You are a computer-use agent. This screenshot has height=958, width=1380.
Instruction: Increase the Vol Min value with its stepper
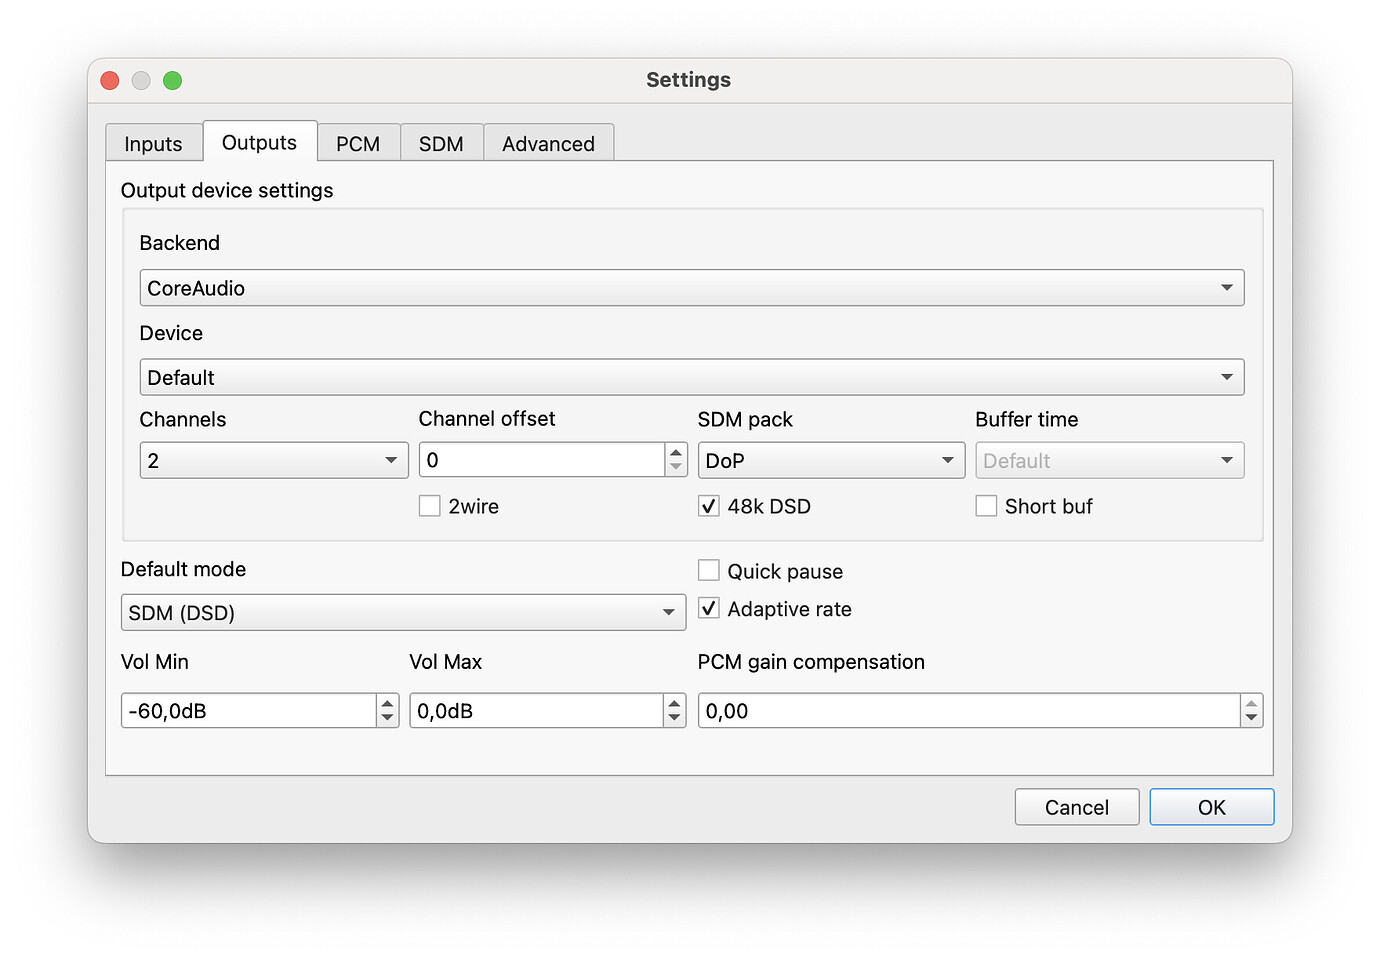387,704
